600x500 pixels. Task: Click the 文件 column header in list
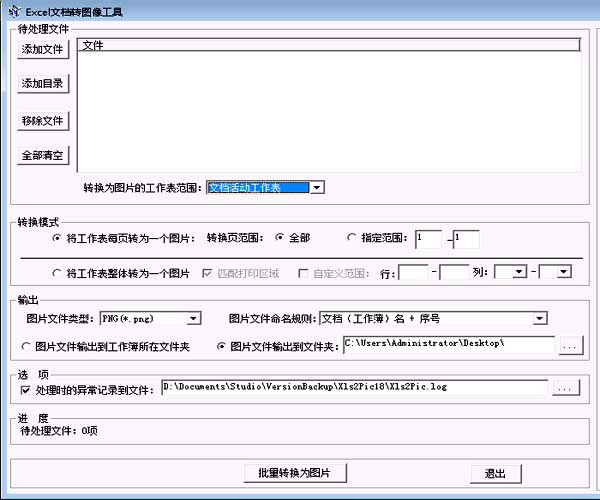coord(329,45)
